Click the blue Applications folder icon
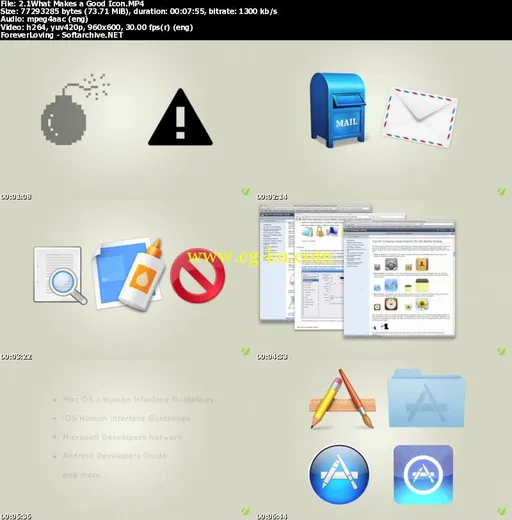Viewport: 512px width, 520px height. (x=426, y=398)
